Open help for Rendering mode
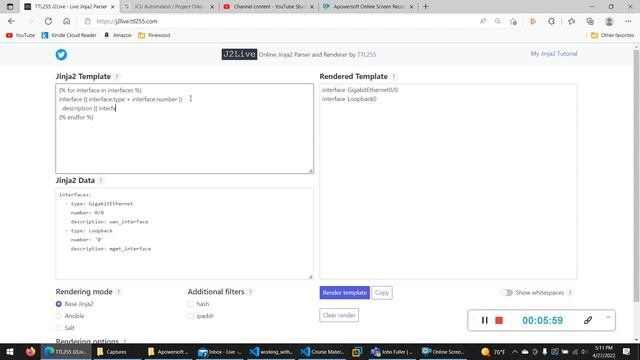The image size is (640, 360). tap(118, 292)
